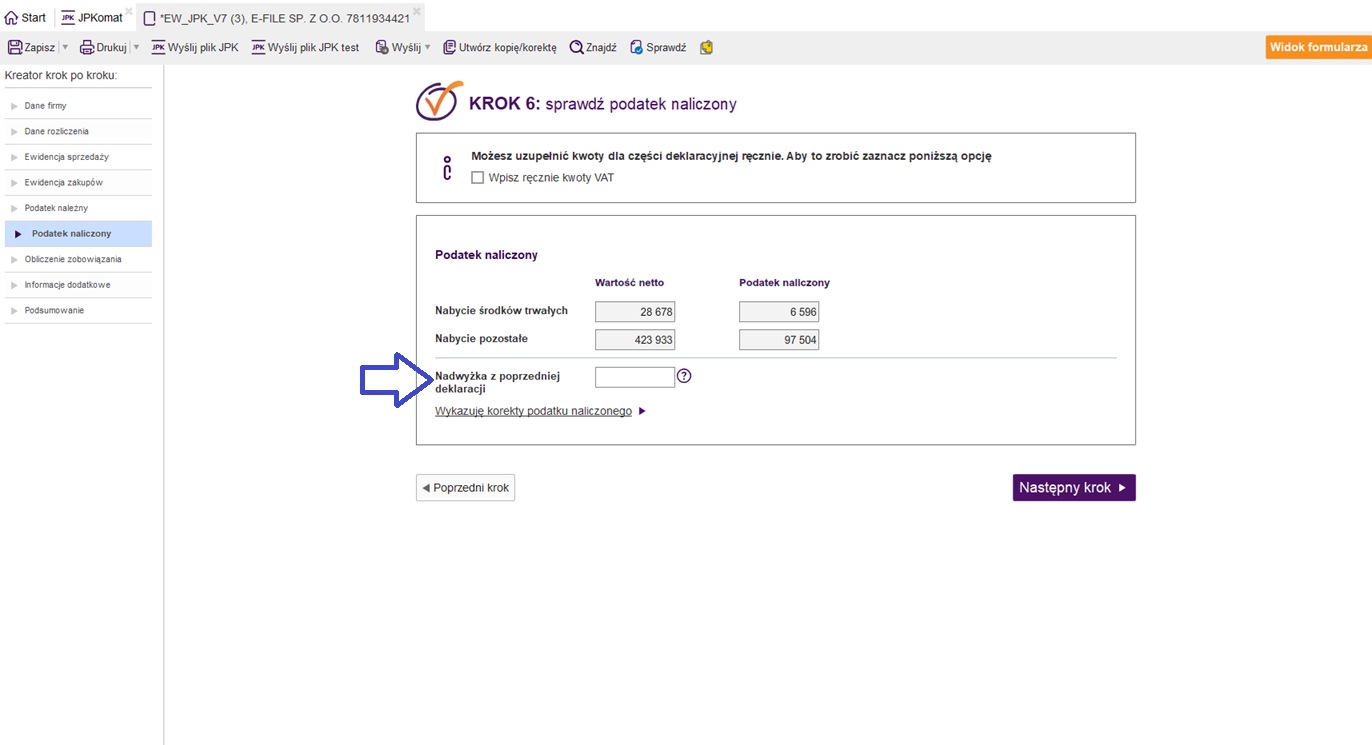Go back with Poprzedni krok button
The height and width of the screenshot is (745, 1372).
click(465, 488)
